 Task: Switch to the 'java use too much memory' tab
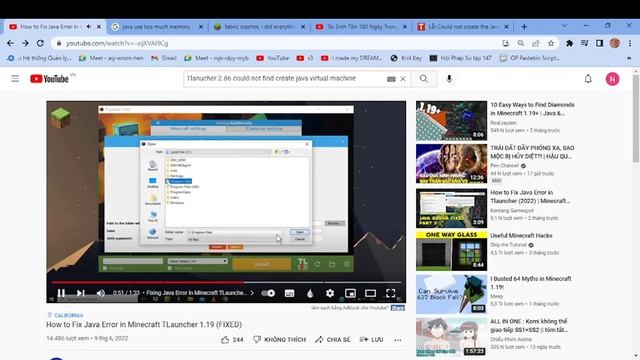click(x=157, y=27)
